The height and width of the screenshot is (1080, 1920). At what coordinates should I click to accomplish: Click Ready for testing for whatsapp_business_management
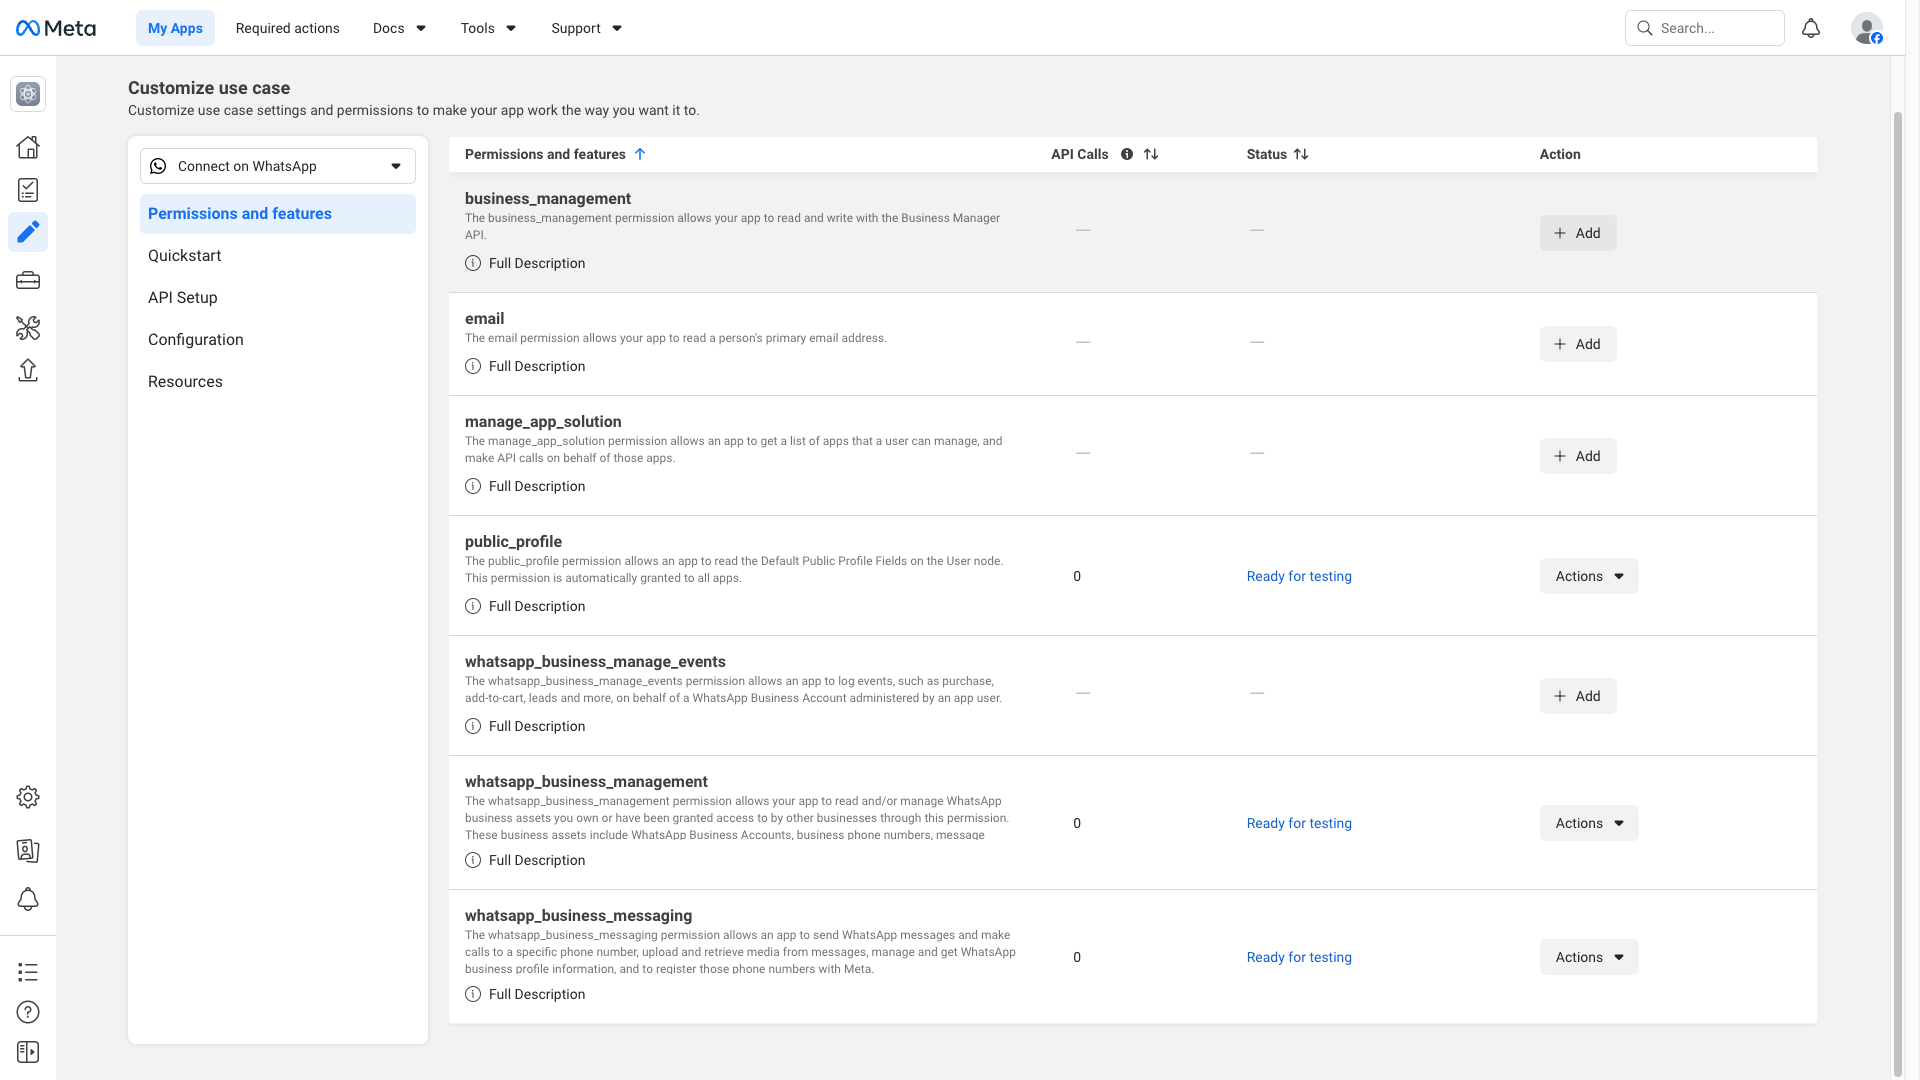(x=1299, y=823)
